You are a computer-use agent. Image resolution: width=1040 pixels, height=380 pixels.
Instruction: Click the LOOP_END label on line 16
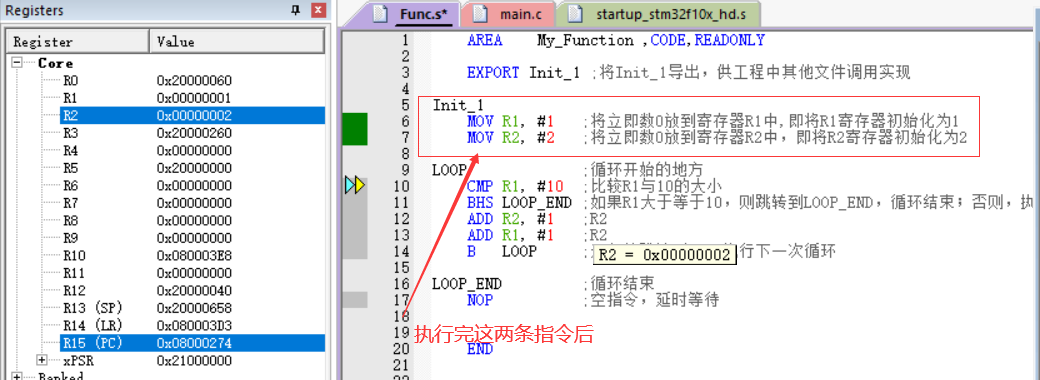coord(467,284)
